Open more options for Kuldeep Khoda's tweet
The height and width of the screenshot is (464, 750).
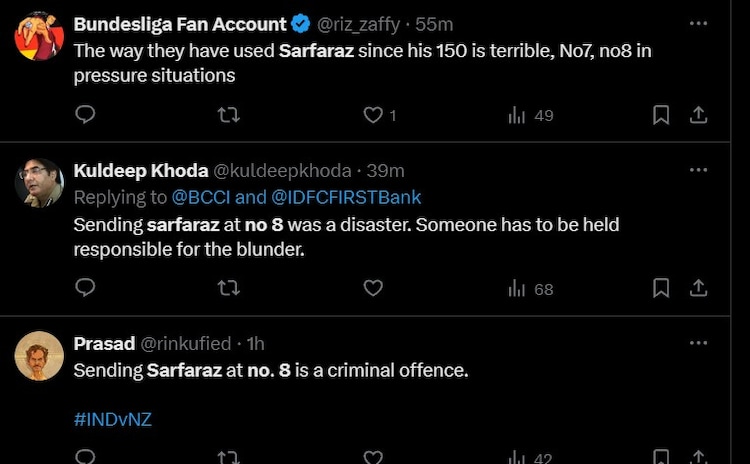pyautogui.click(x=698, y=170)
